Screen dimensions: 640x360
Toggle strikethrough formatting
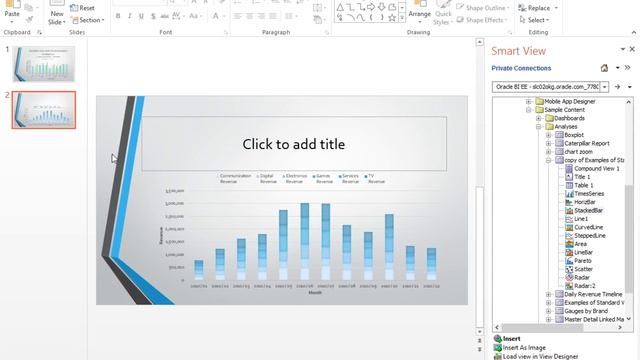pos(164,16)
